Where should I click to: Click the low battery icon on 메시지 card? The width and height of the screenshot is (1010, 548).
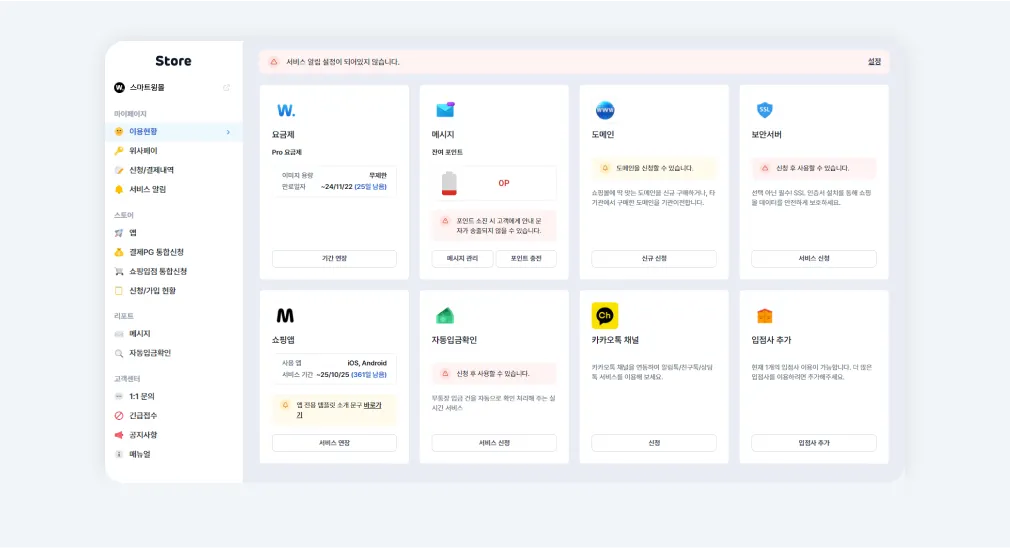(x=449, y=184)
